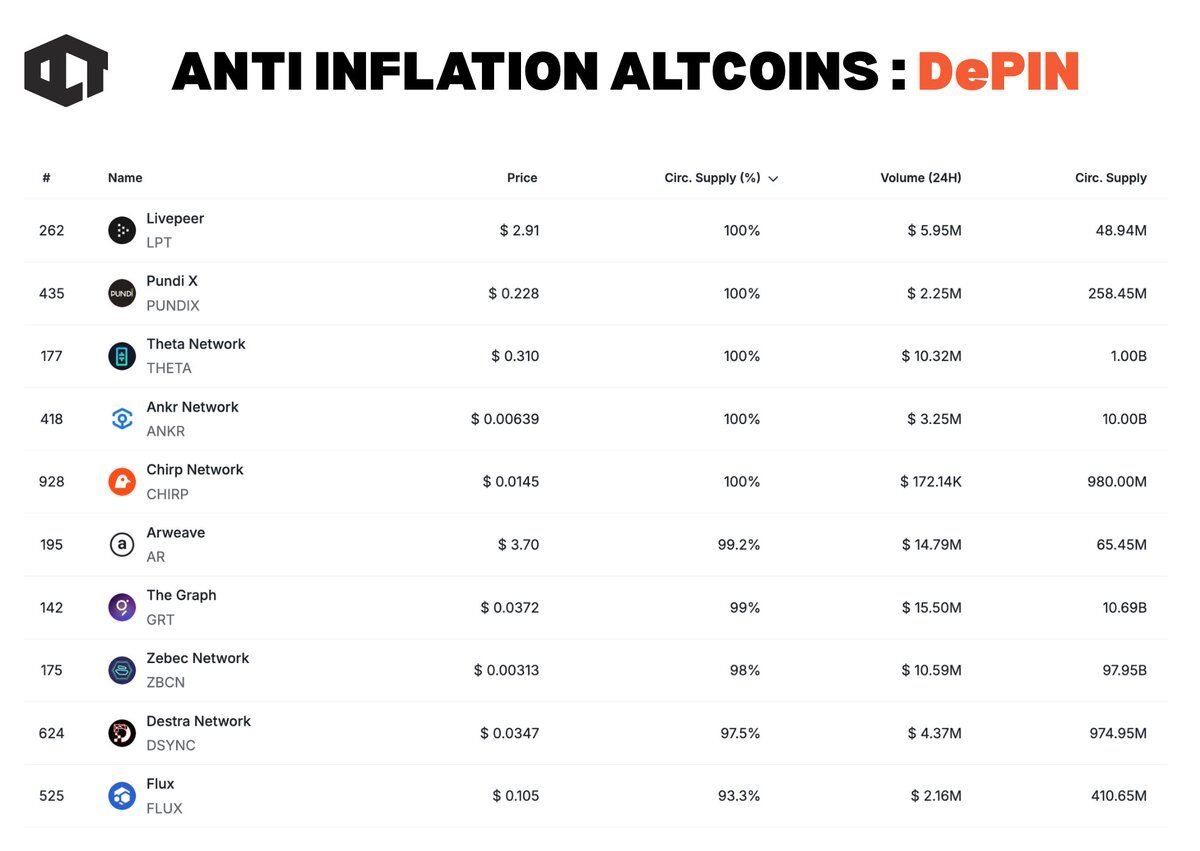The height and width of the screenshot is (851, 1200).
Task: Click the Flux coin icon
Action: click(x=122, y=796)
